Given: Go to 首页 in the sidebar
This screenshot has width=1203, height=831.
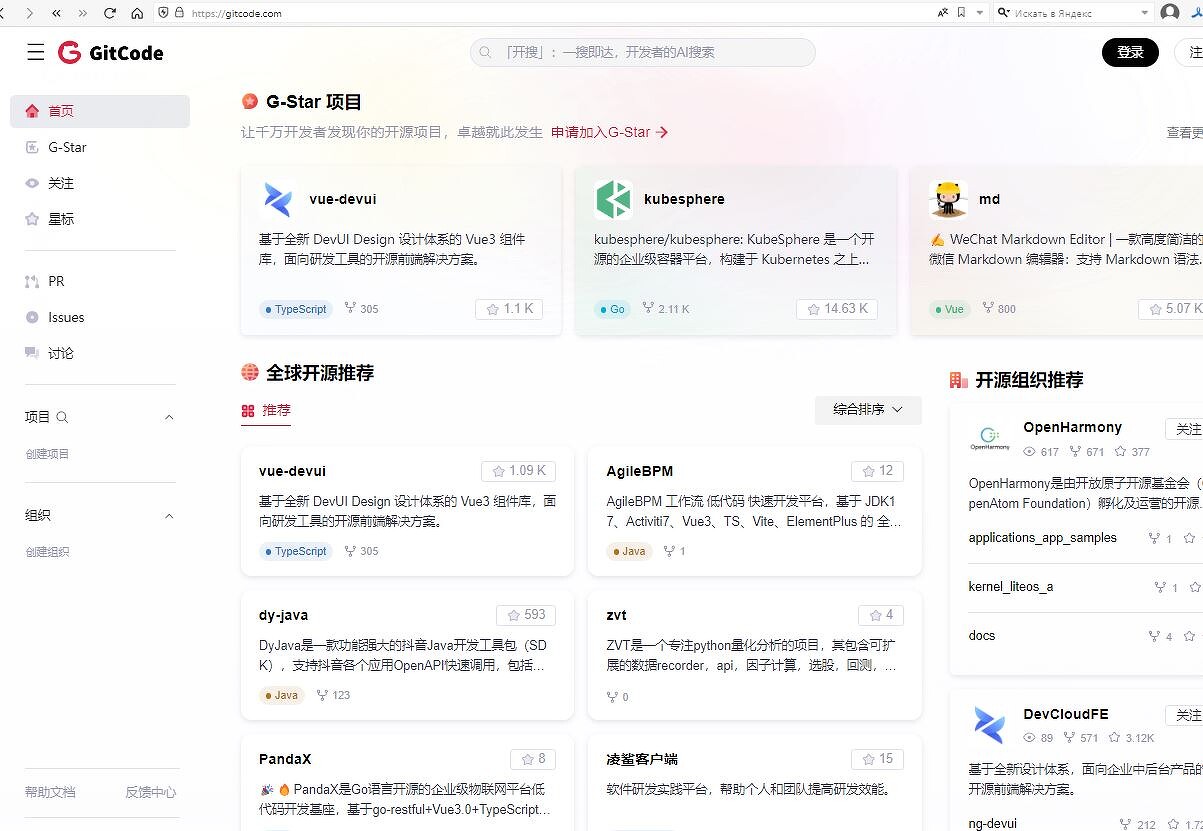Looking at the screenshot, I should click(100, 111).
